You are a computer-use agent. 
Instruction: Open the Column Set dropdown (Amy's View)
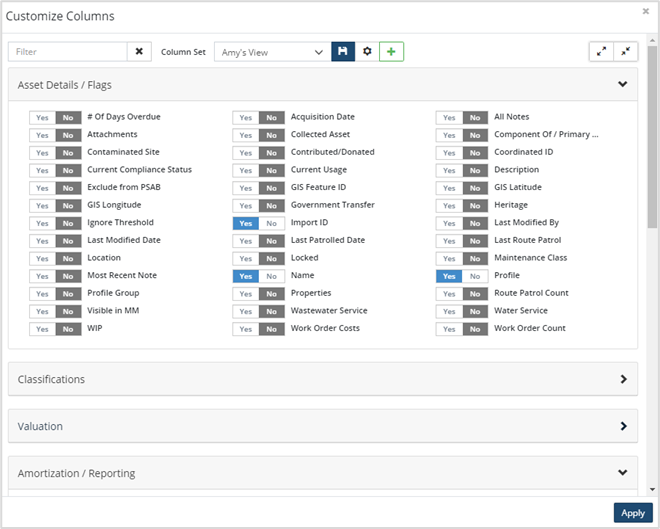point(270,51)
